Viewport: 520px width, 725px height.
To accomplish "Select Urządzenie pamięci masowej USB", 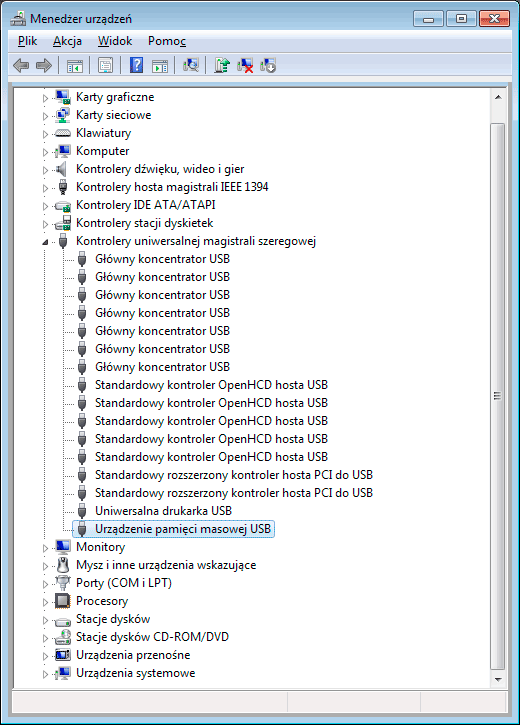I will [183, 529].
